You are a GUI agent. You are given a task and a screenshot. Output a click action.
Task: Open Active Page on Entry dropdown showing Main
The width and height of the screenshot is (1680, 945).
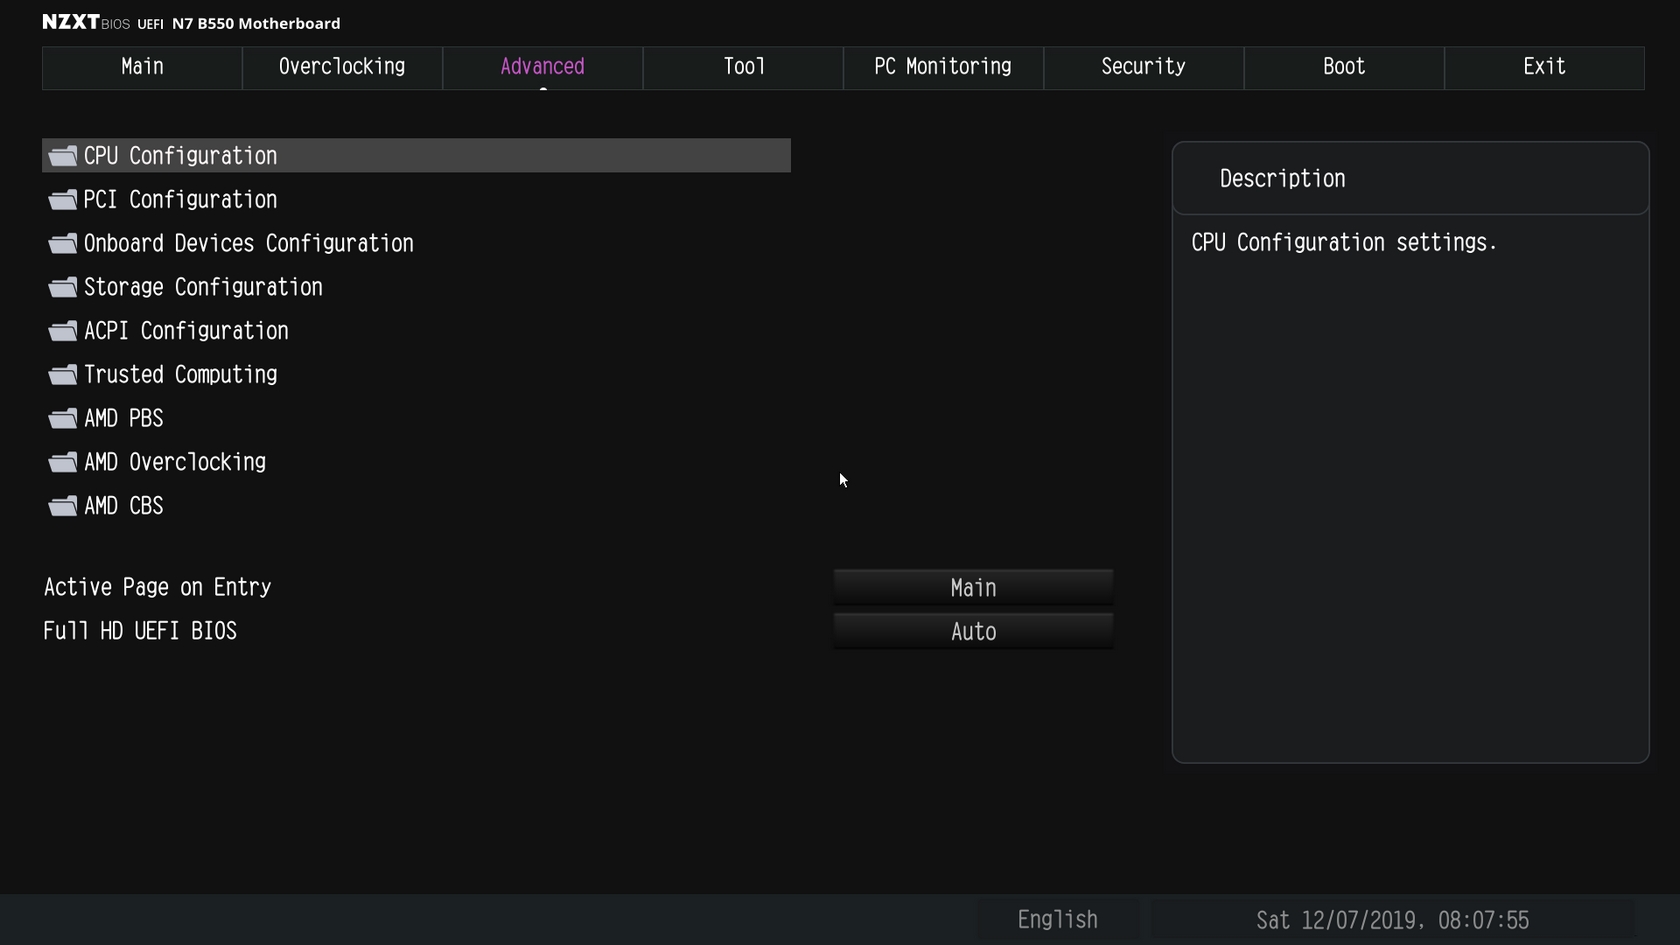pyautogui.click(x=973, y=588)
